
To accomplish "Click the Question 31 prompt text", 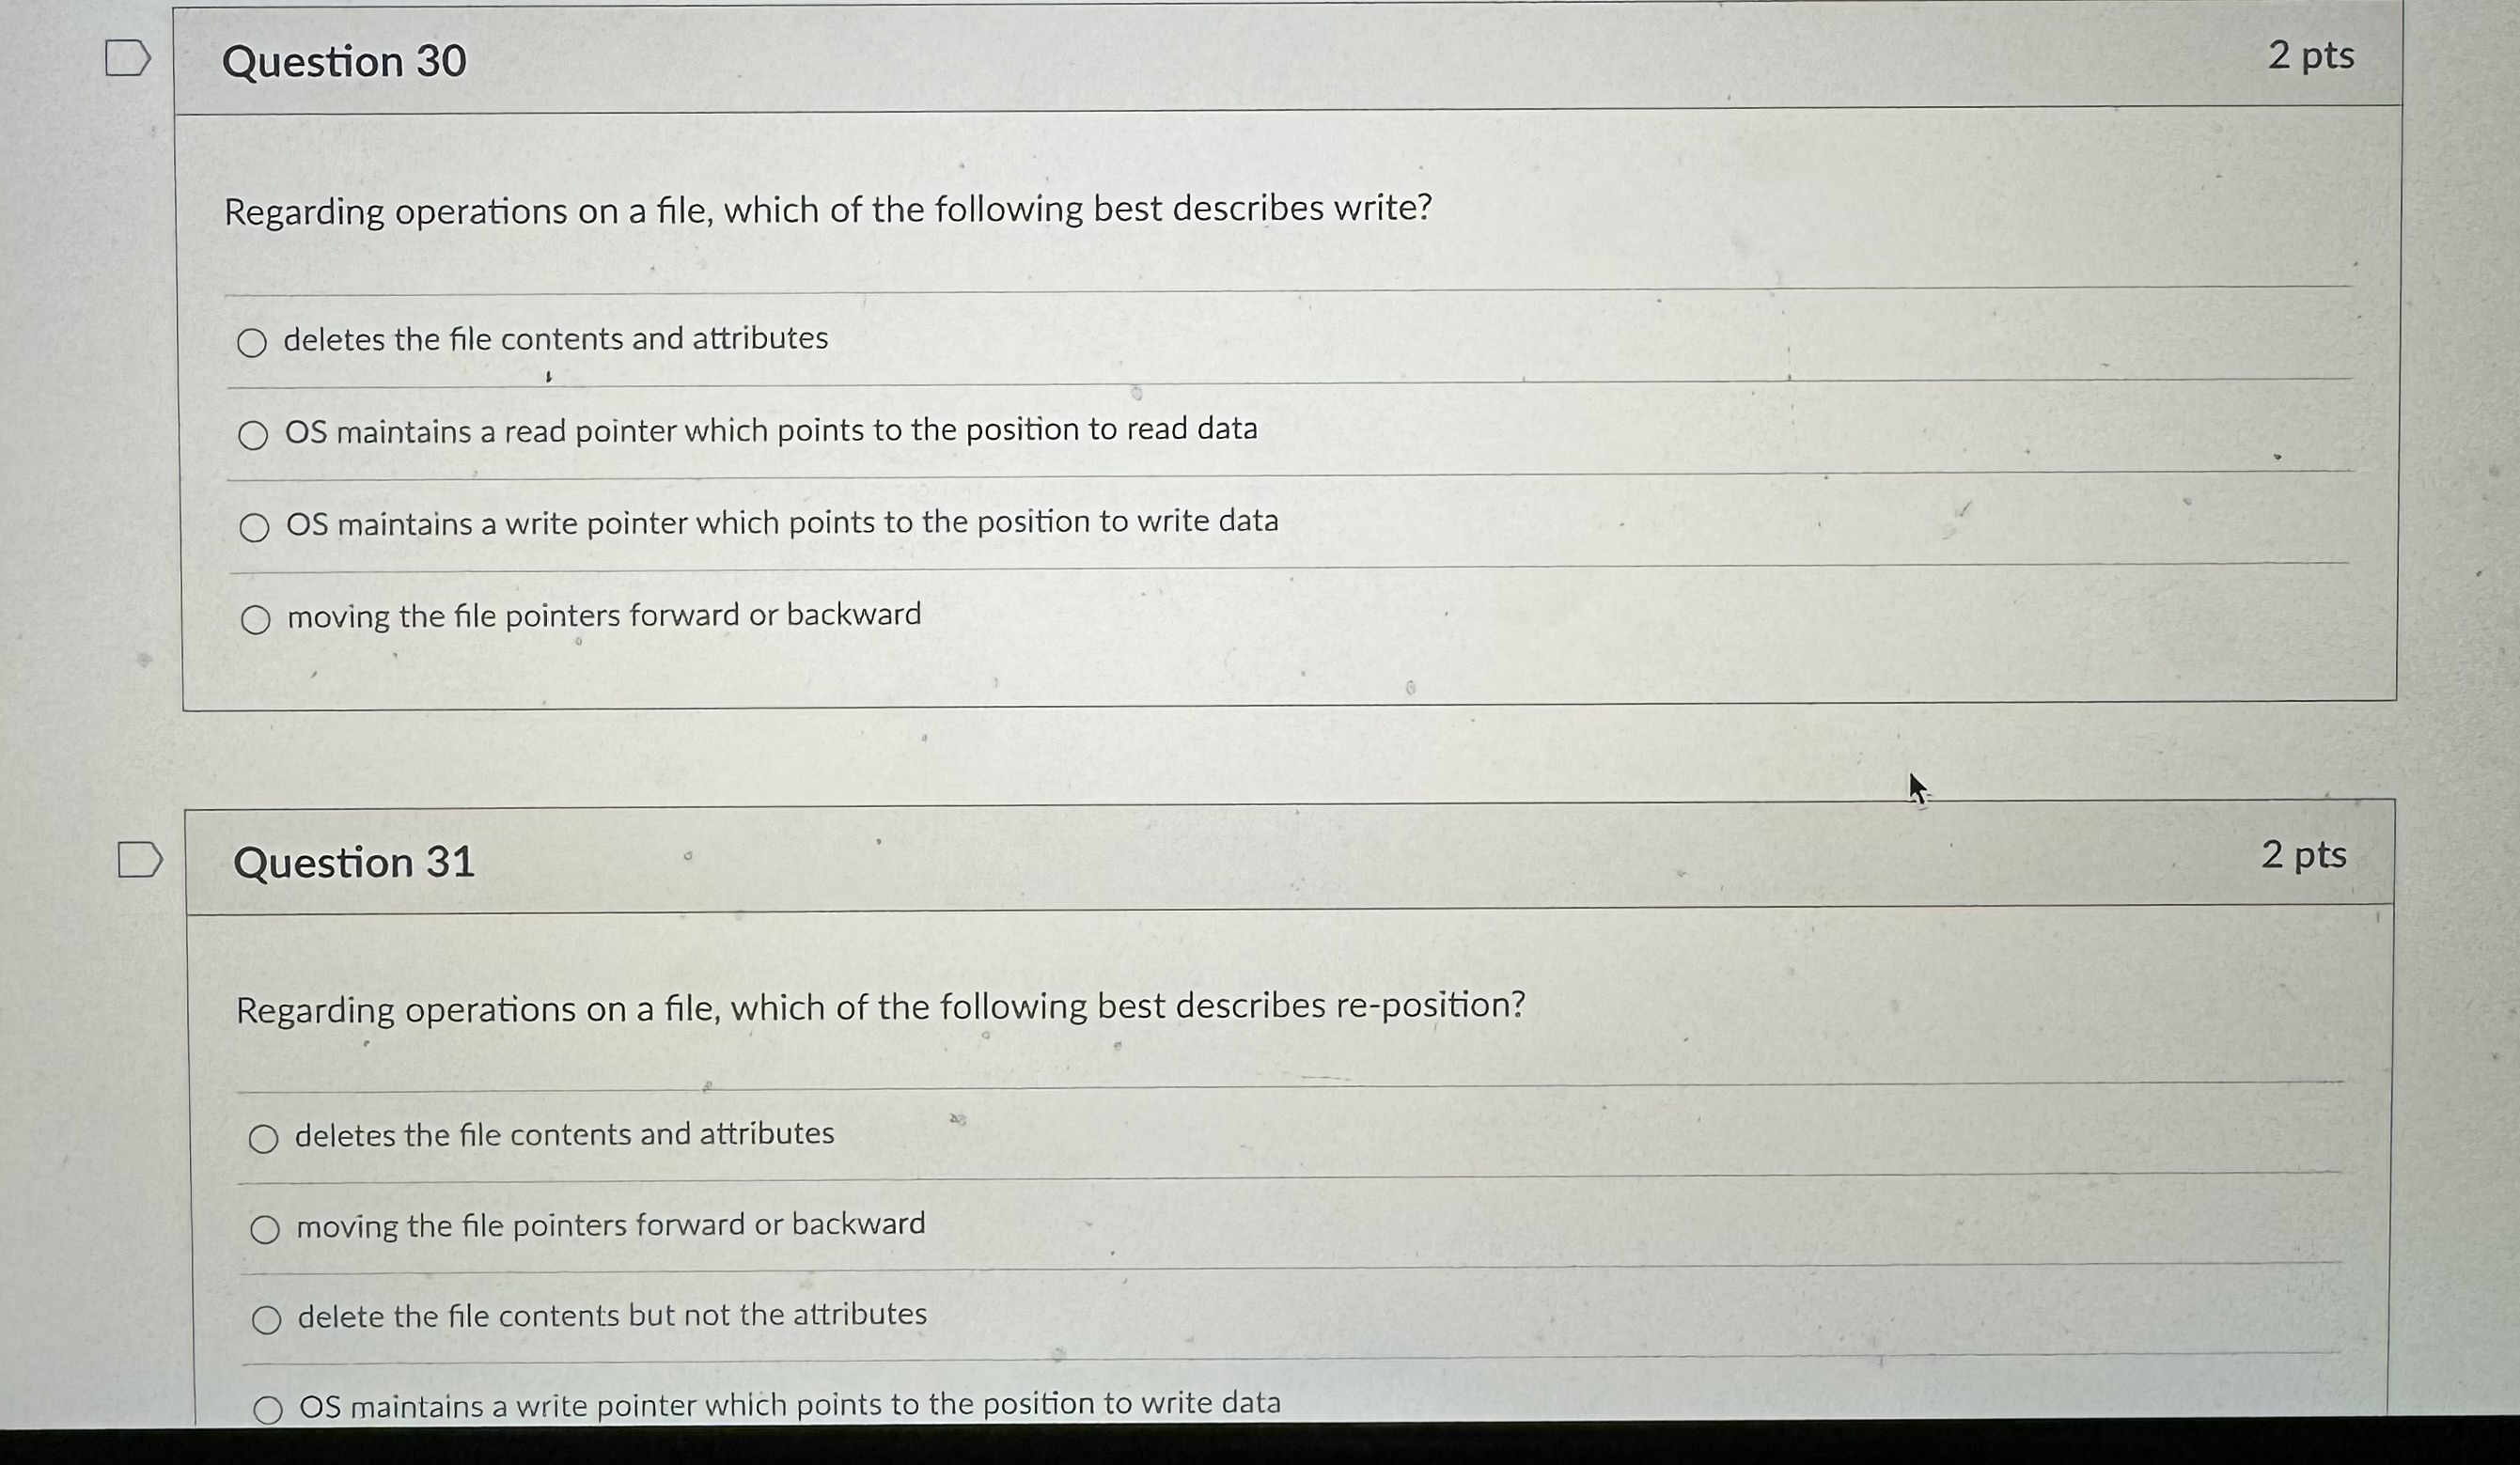I will click(x=880, y=1007).
